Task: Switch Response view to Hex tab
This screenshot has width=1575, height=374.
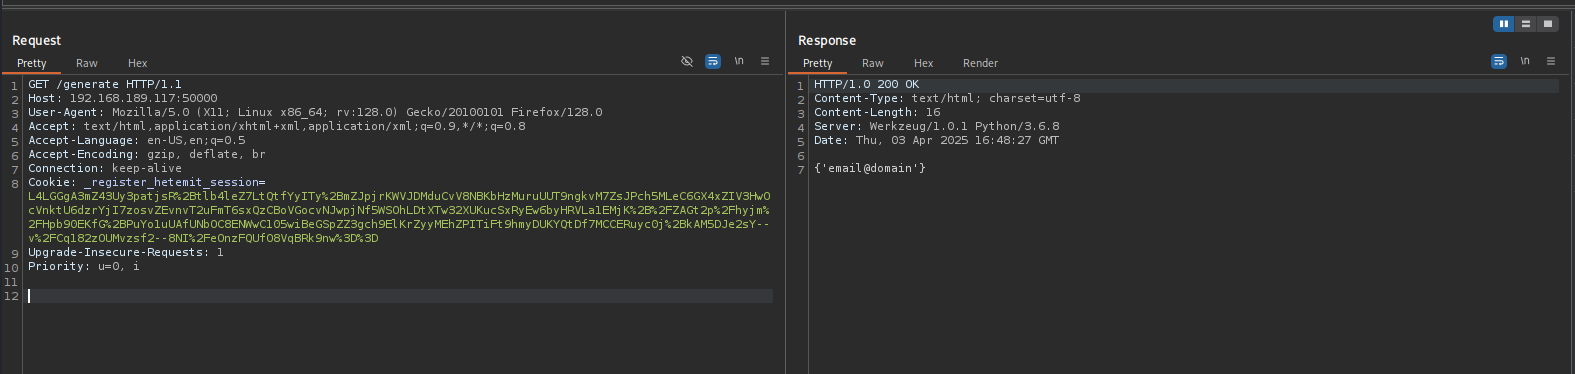Action: tap(924, 63)
